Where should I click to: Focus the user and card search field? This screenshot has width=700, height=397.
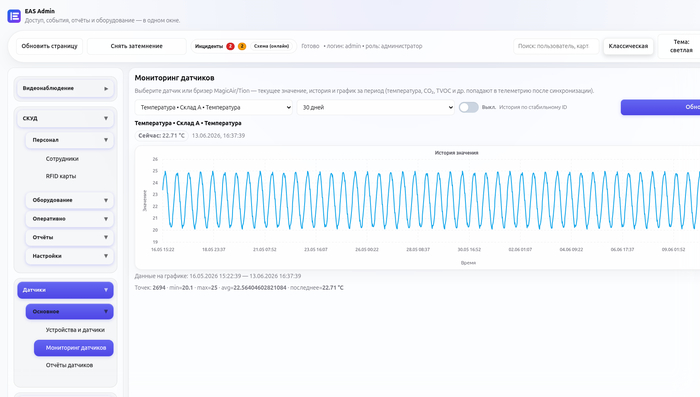coord(556,46)
